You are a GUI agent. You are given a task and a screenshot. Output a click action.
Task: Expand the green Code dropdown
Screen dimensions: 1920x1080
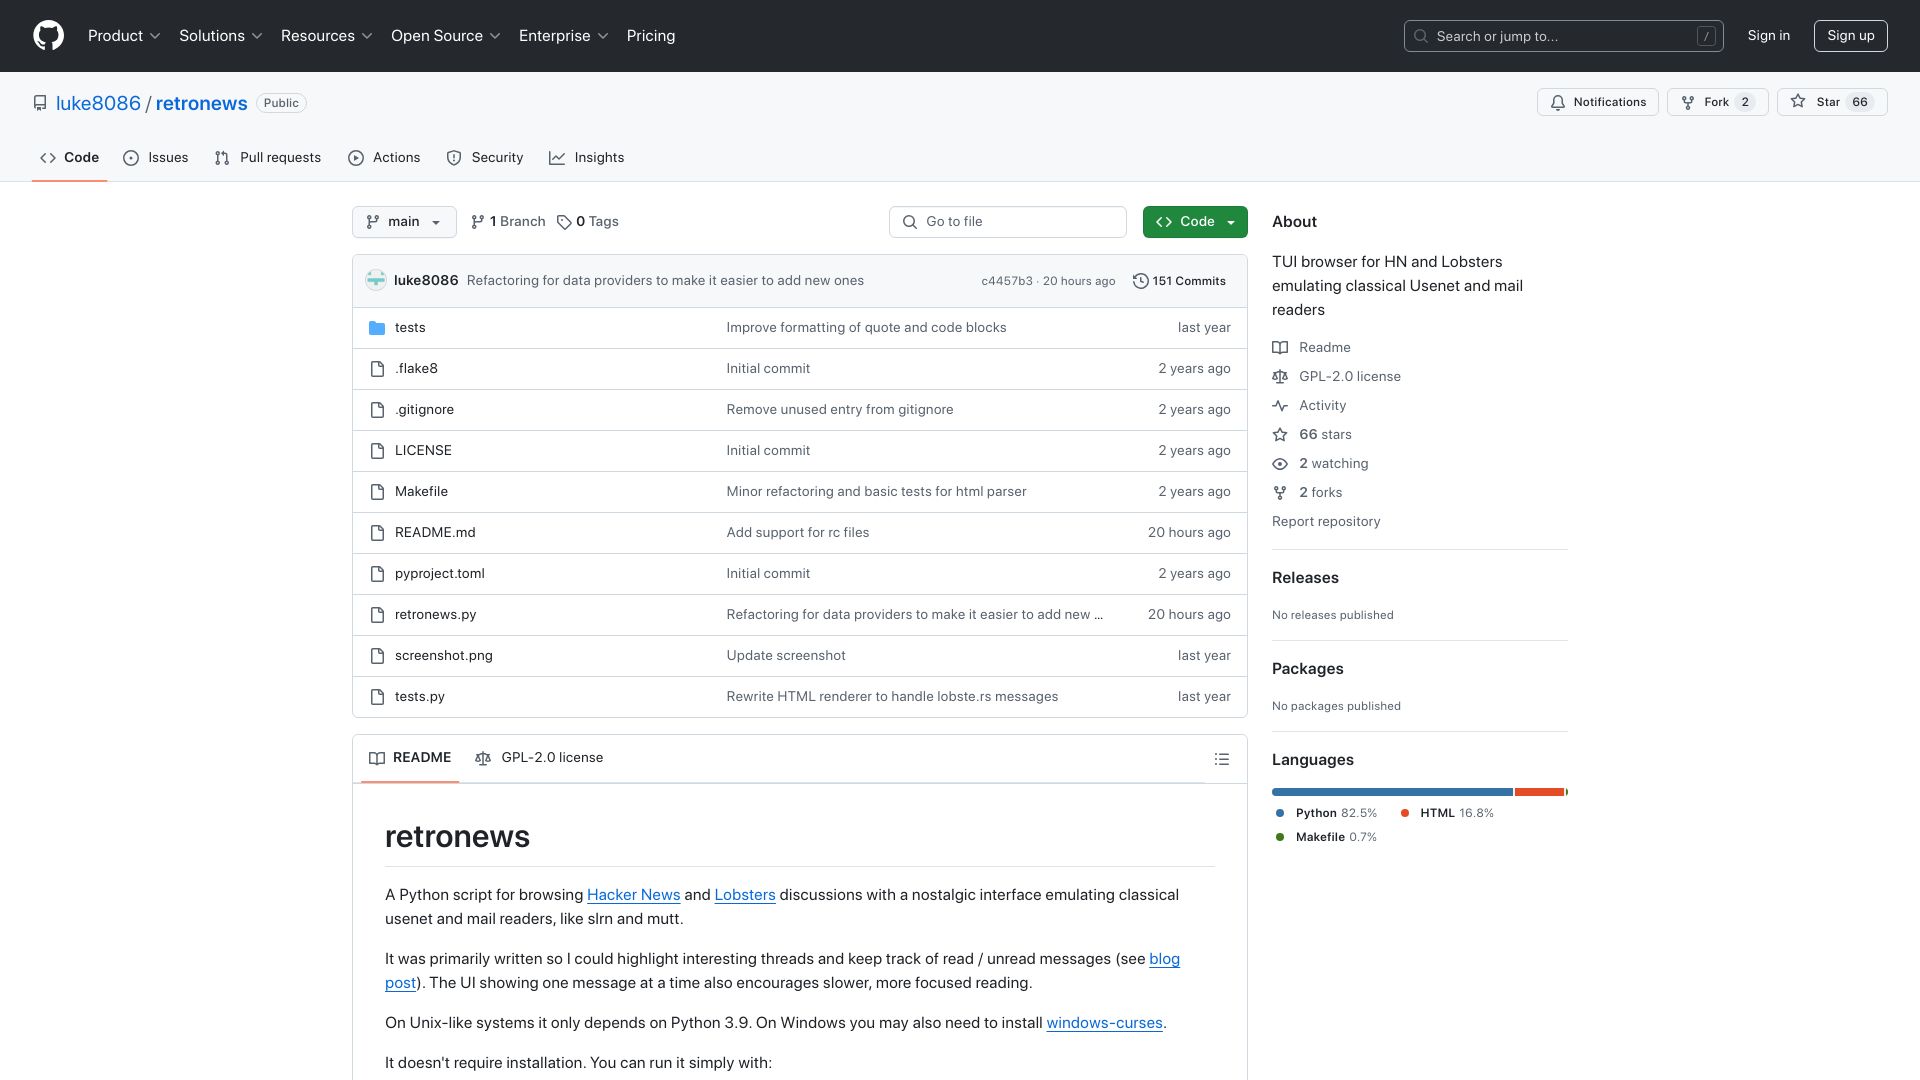[1195, 222]
